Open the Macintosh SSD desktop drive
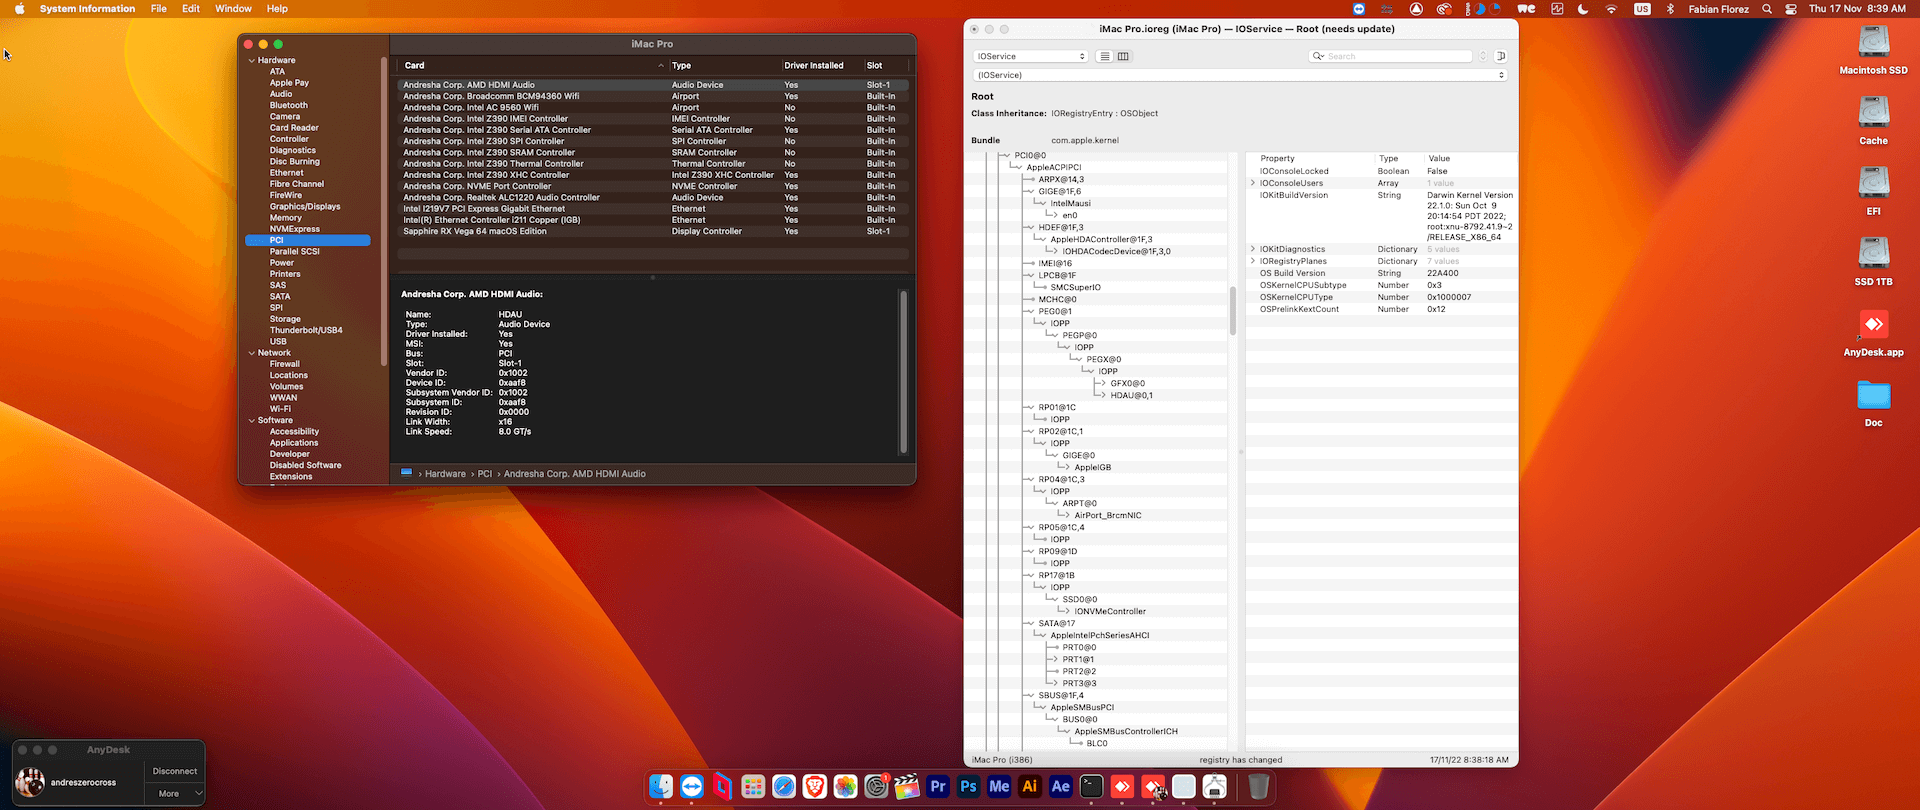 click(1873, 43)
